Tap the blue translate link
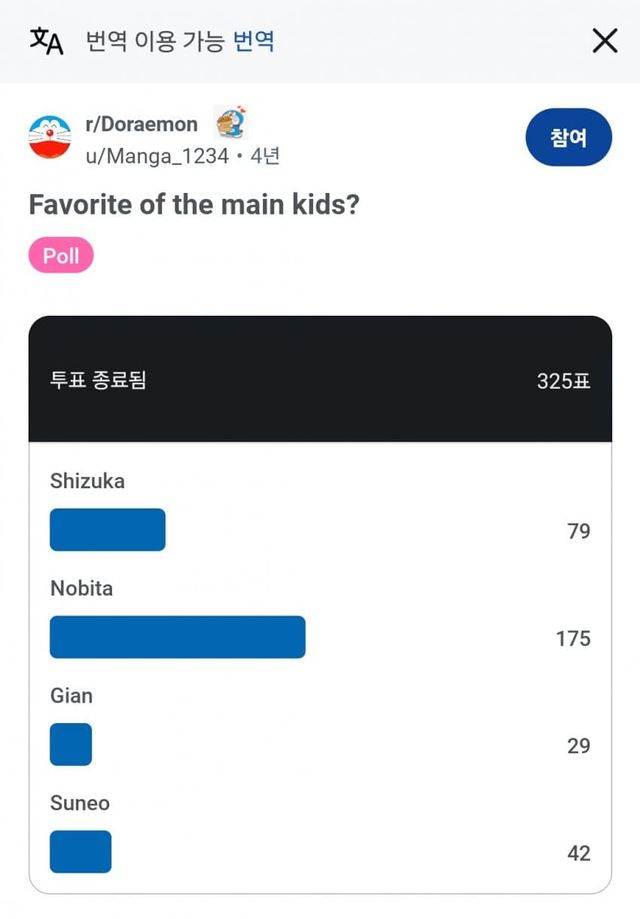The image size is (640, 919). [x=254, y=41]
